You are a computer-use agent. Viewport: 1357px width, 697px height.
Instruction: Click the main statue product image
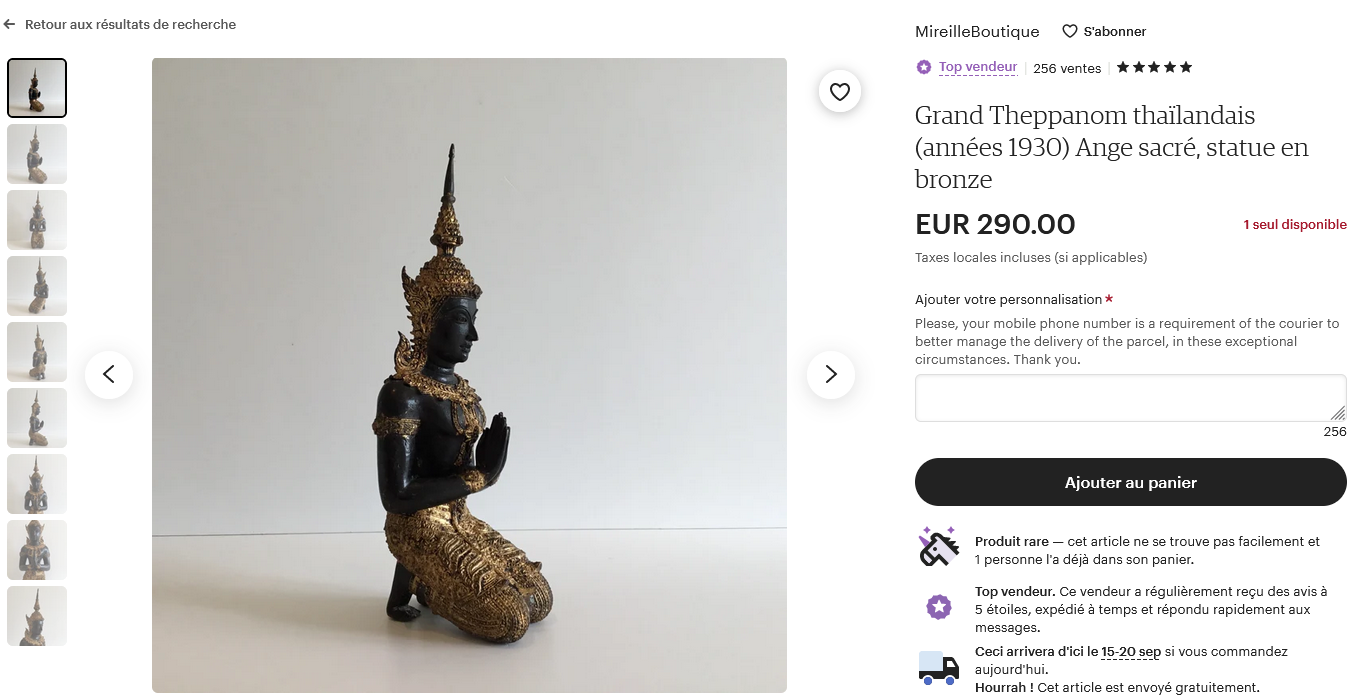[x=469, y=375]
